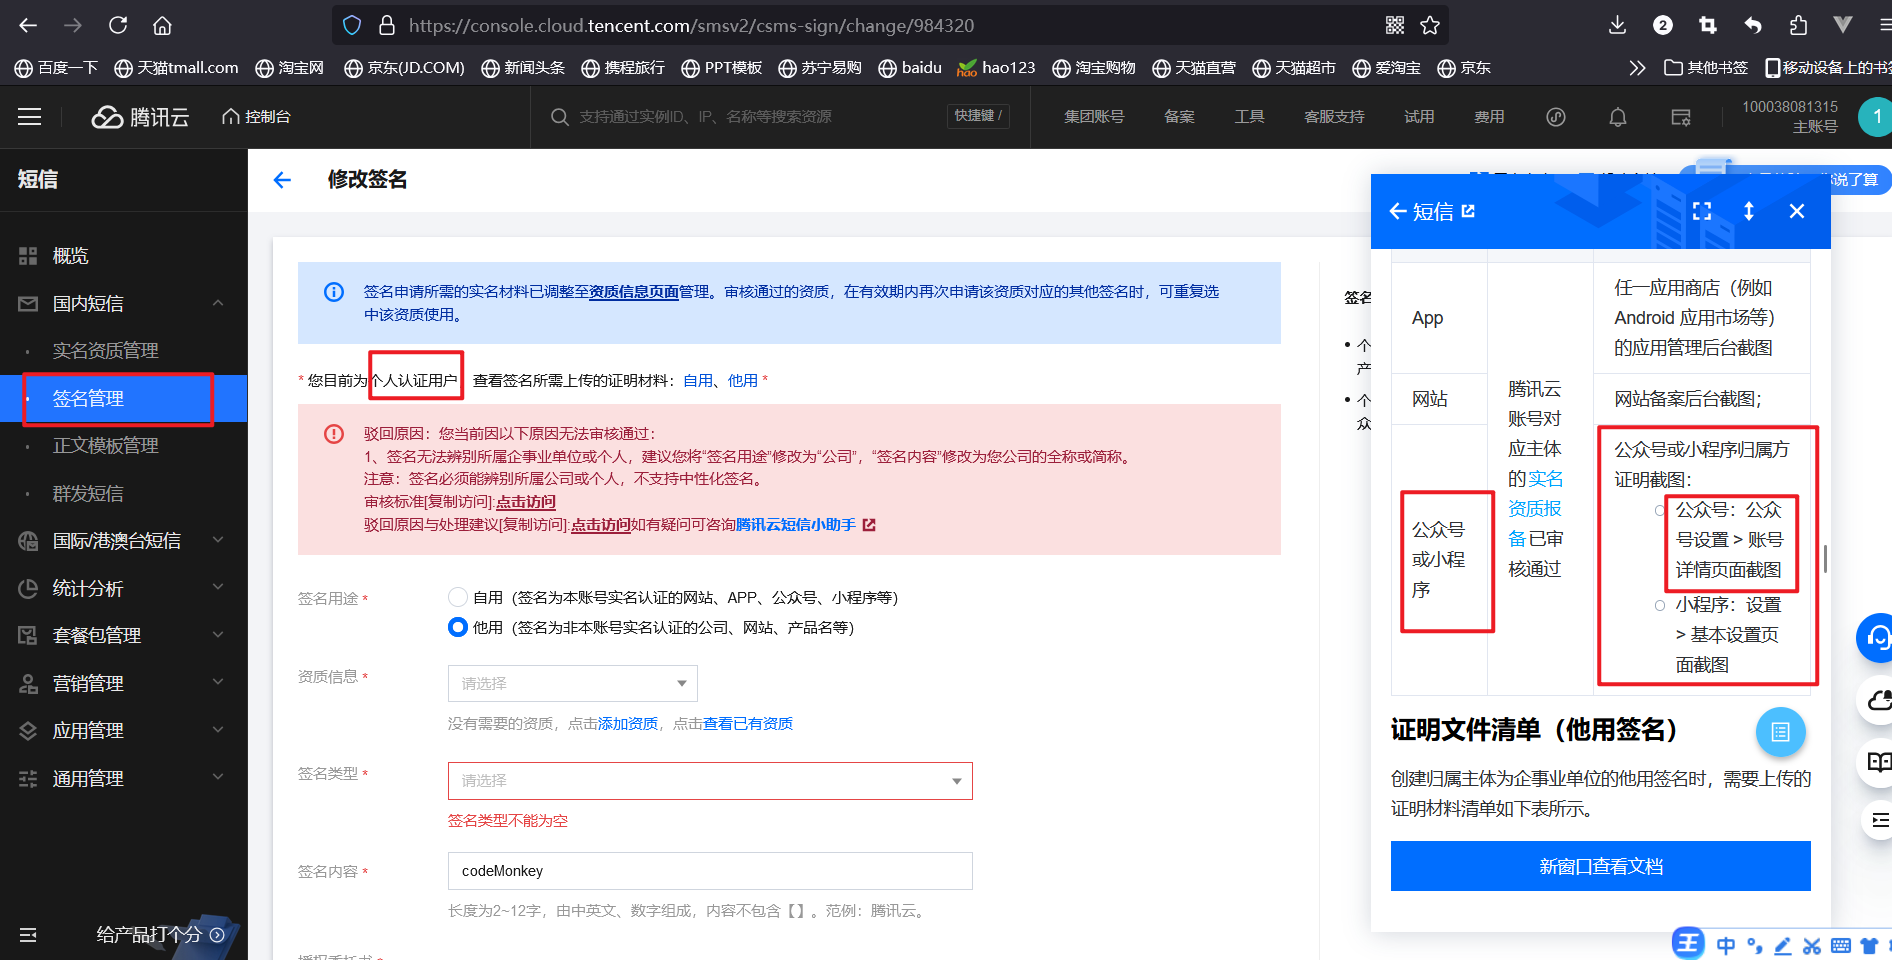Open the 集团账号 top menu item
This screenshot has width=1892, height=960.
[1094, 117]
